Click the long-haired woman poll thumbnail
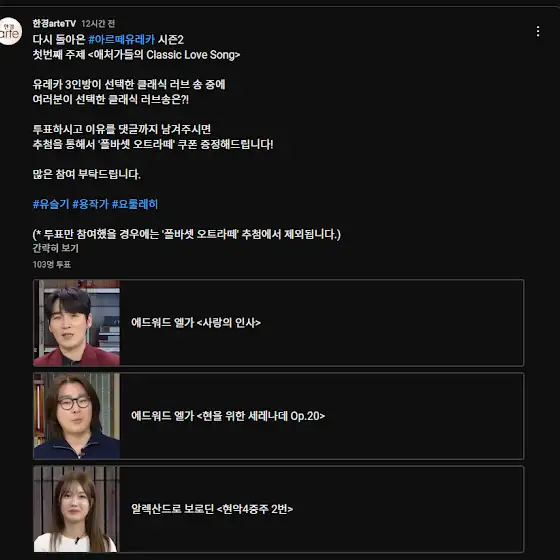 tap(77, 509)
